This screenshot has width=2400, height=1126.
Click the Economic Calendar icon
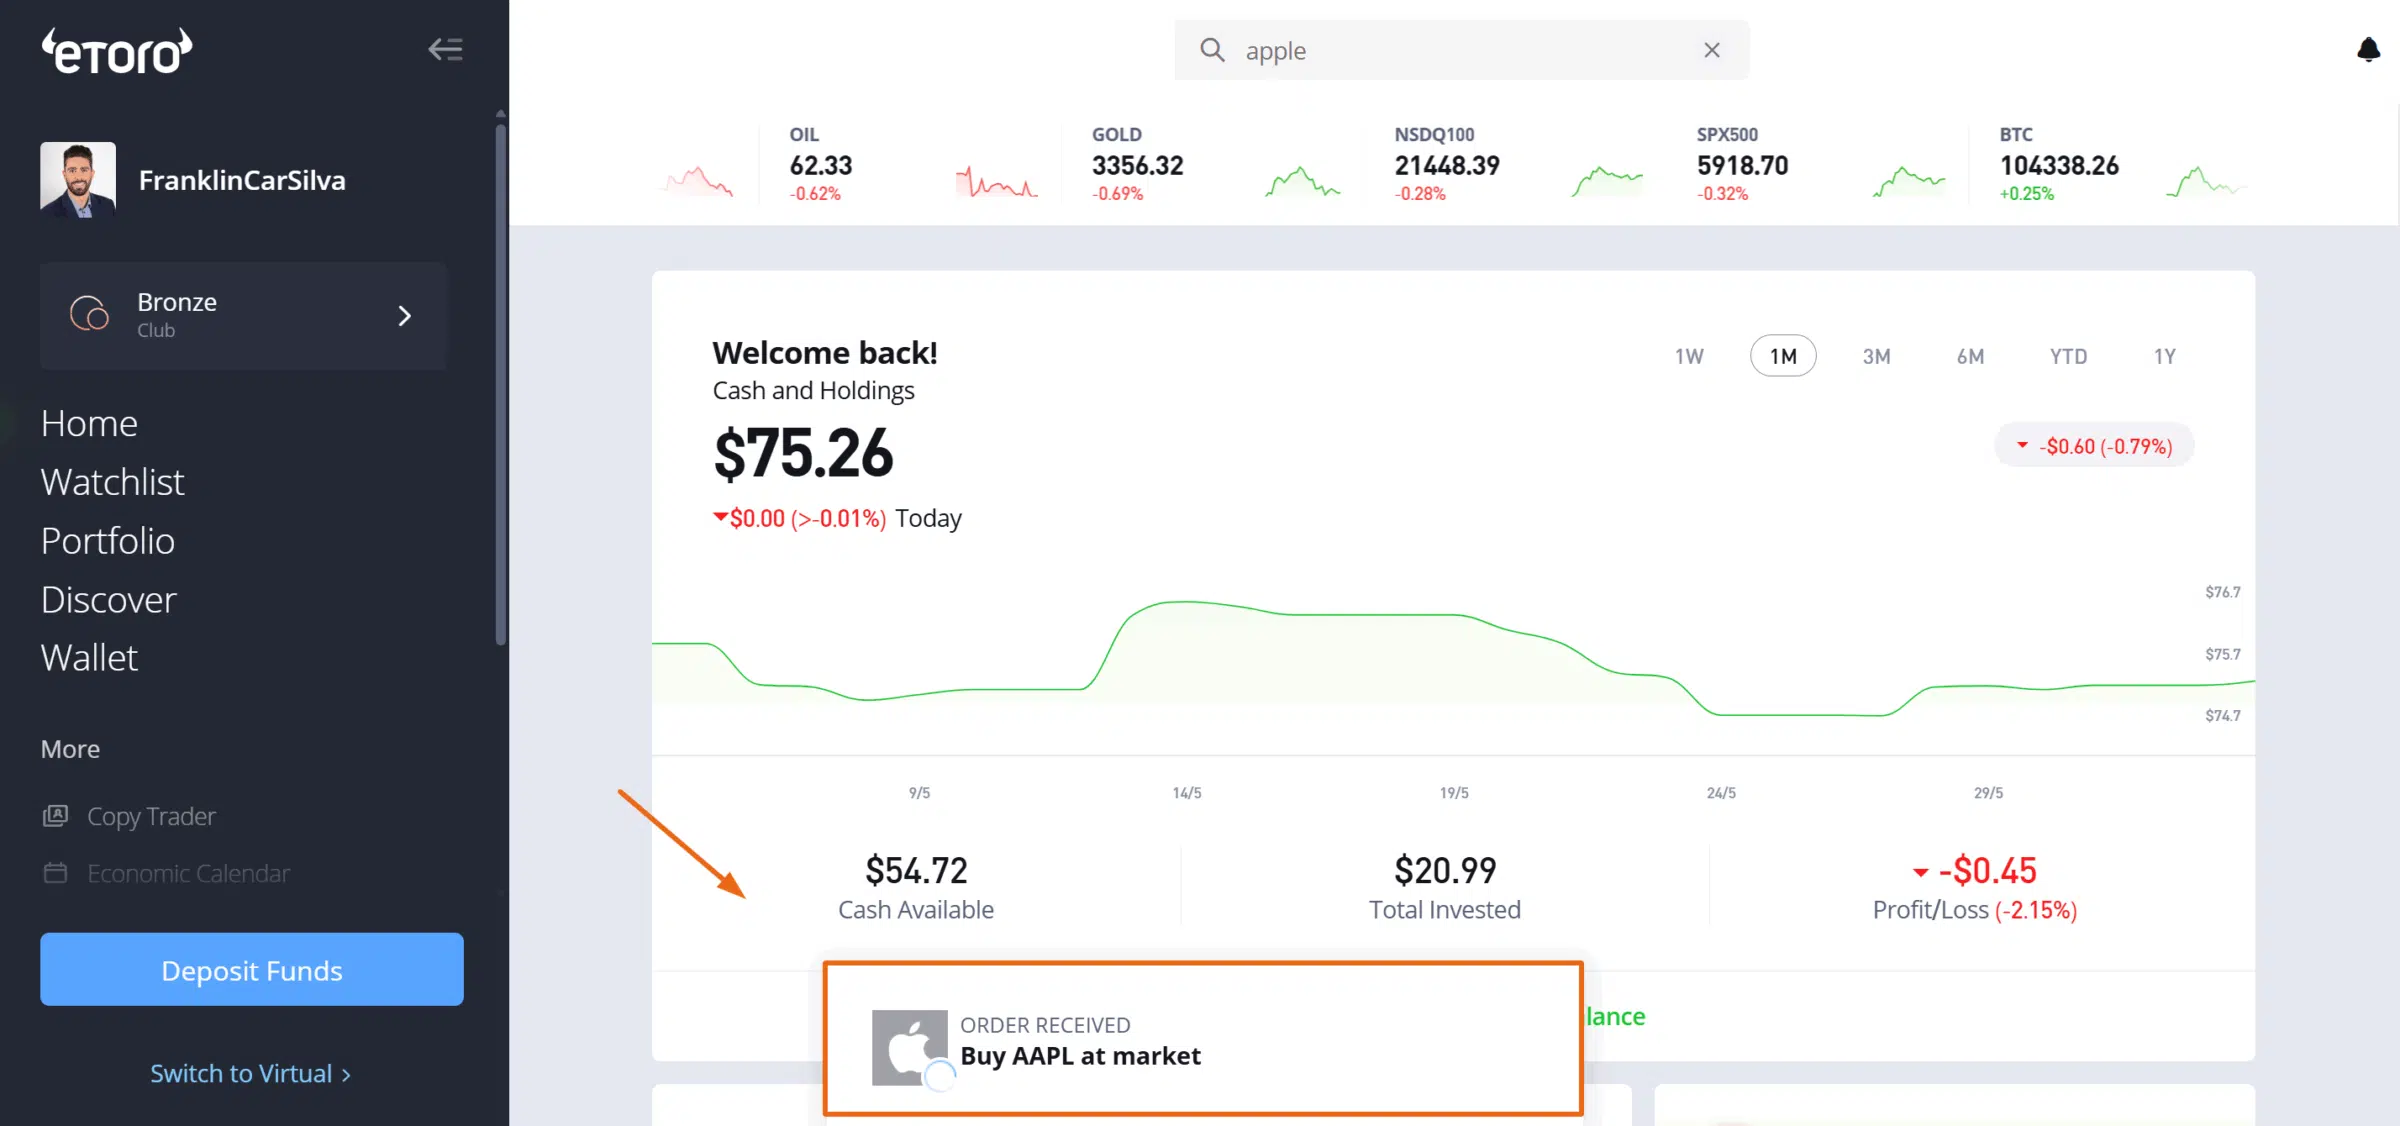click(55, 873)
